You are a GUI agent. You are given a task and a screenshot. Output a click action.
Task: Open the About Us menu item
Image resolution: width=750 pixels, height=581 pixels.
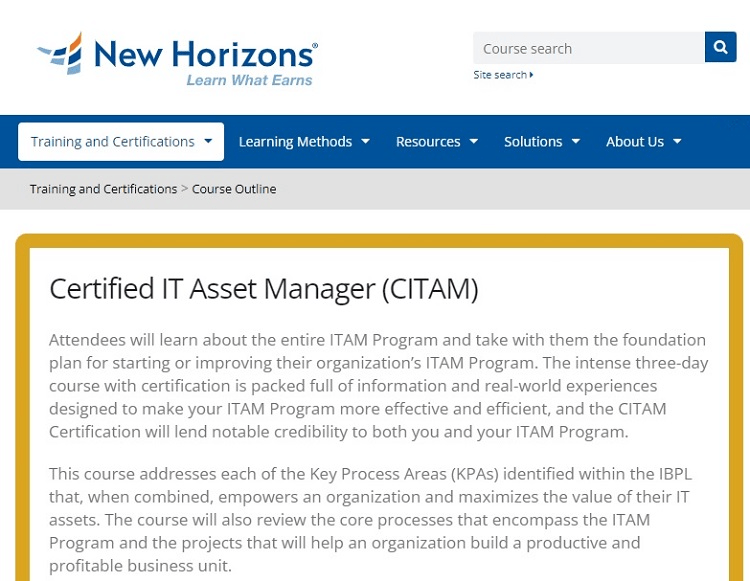[644, 142]
